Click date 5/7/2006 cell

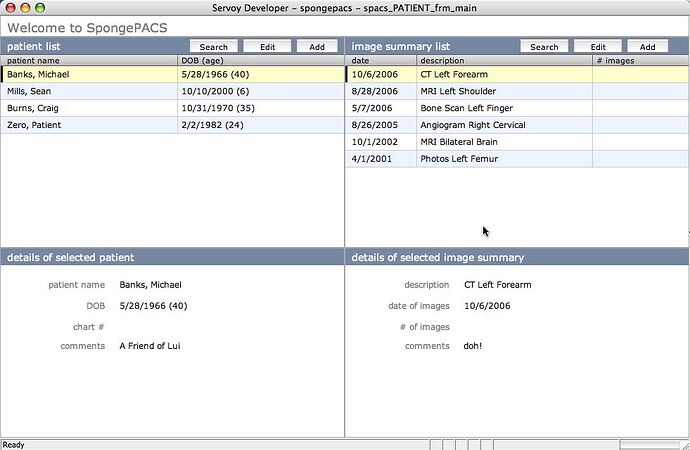[381, 108]
